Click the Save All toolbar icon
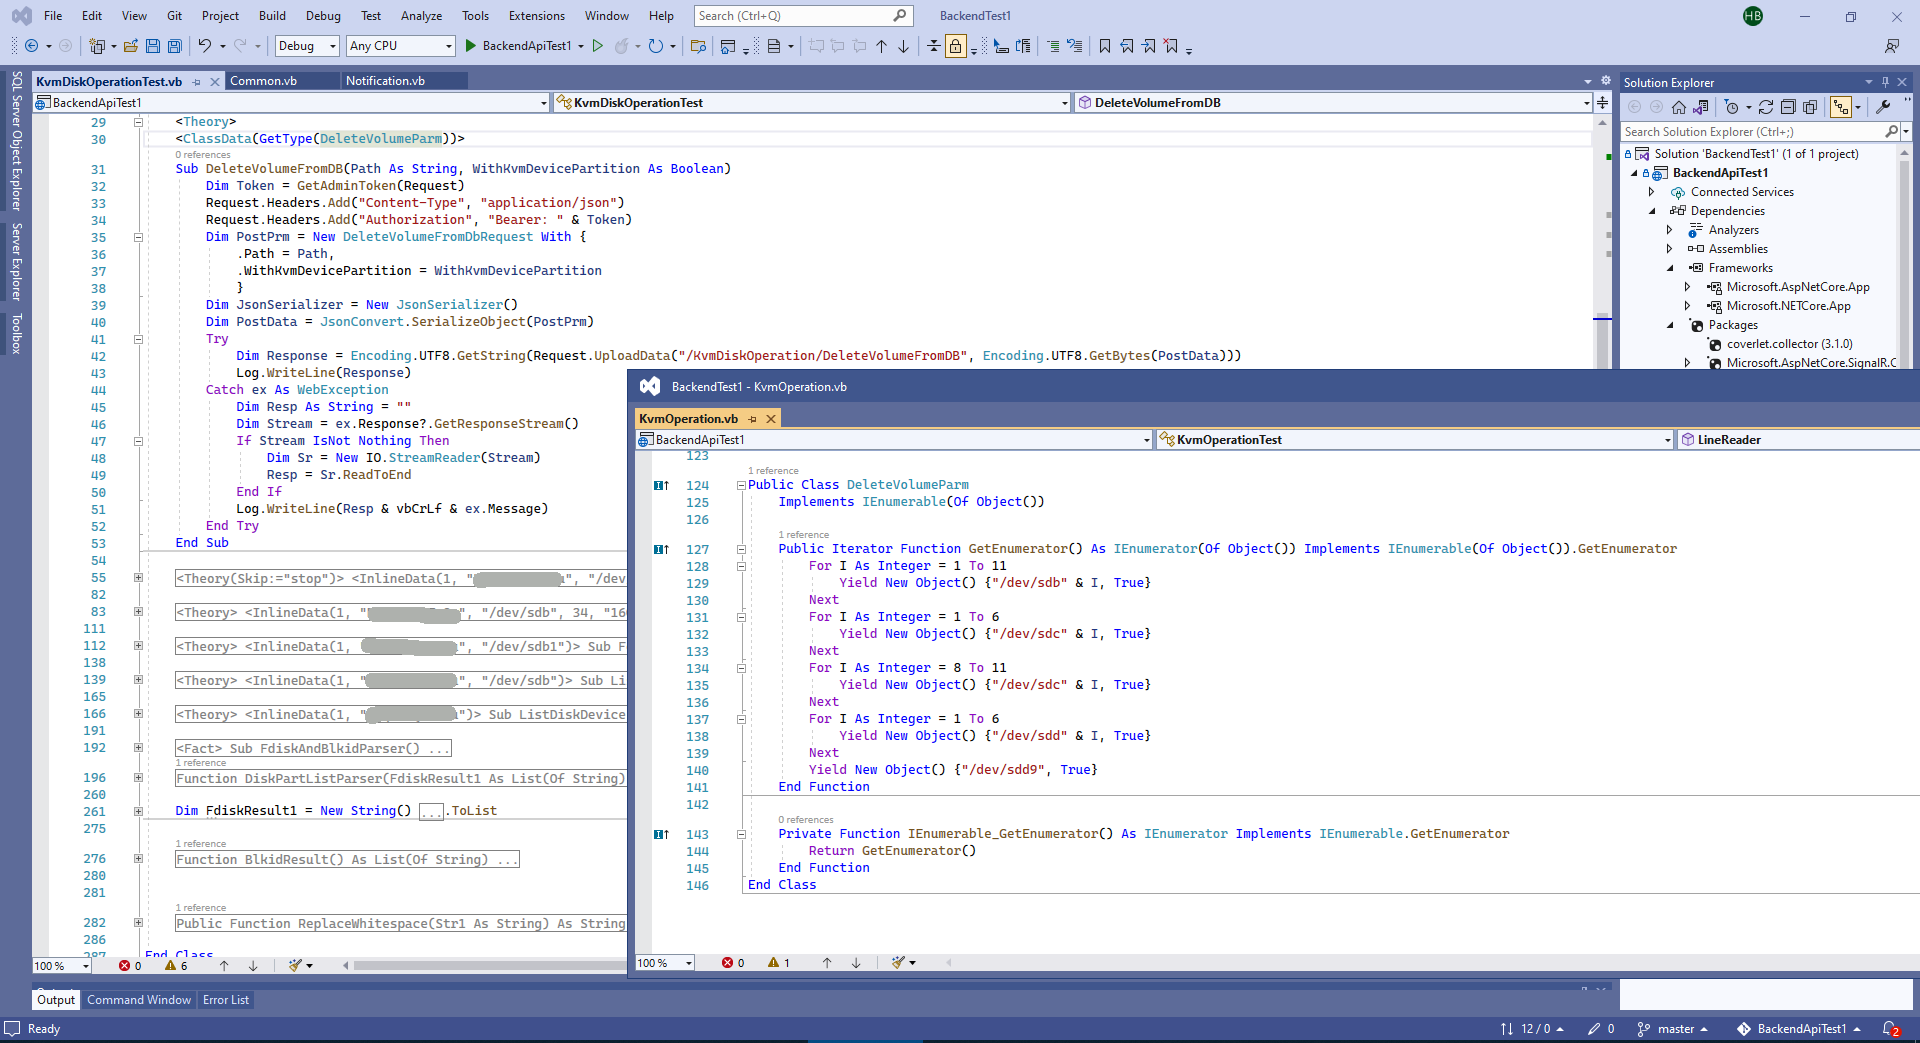 tap(175, 46)
